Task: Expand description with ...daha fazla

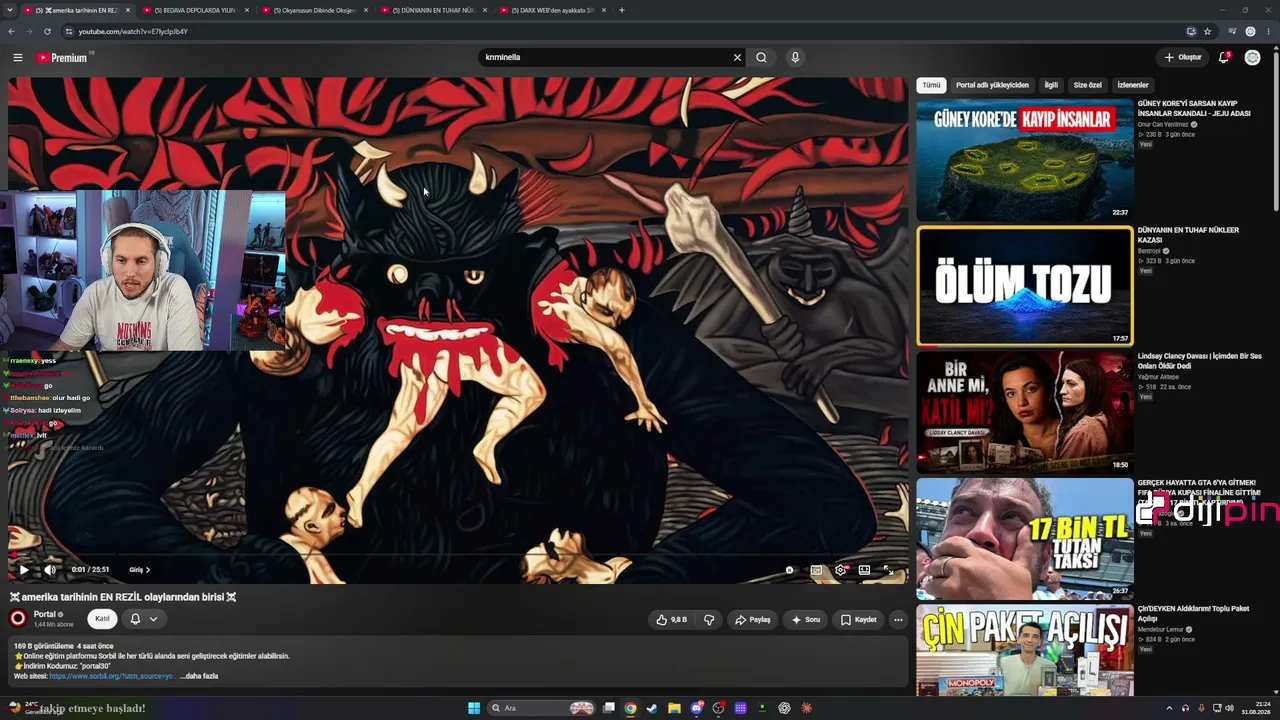Action: click(x=199, y=676)
